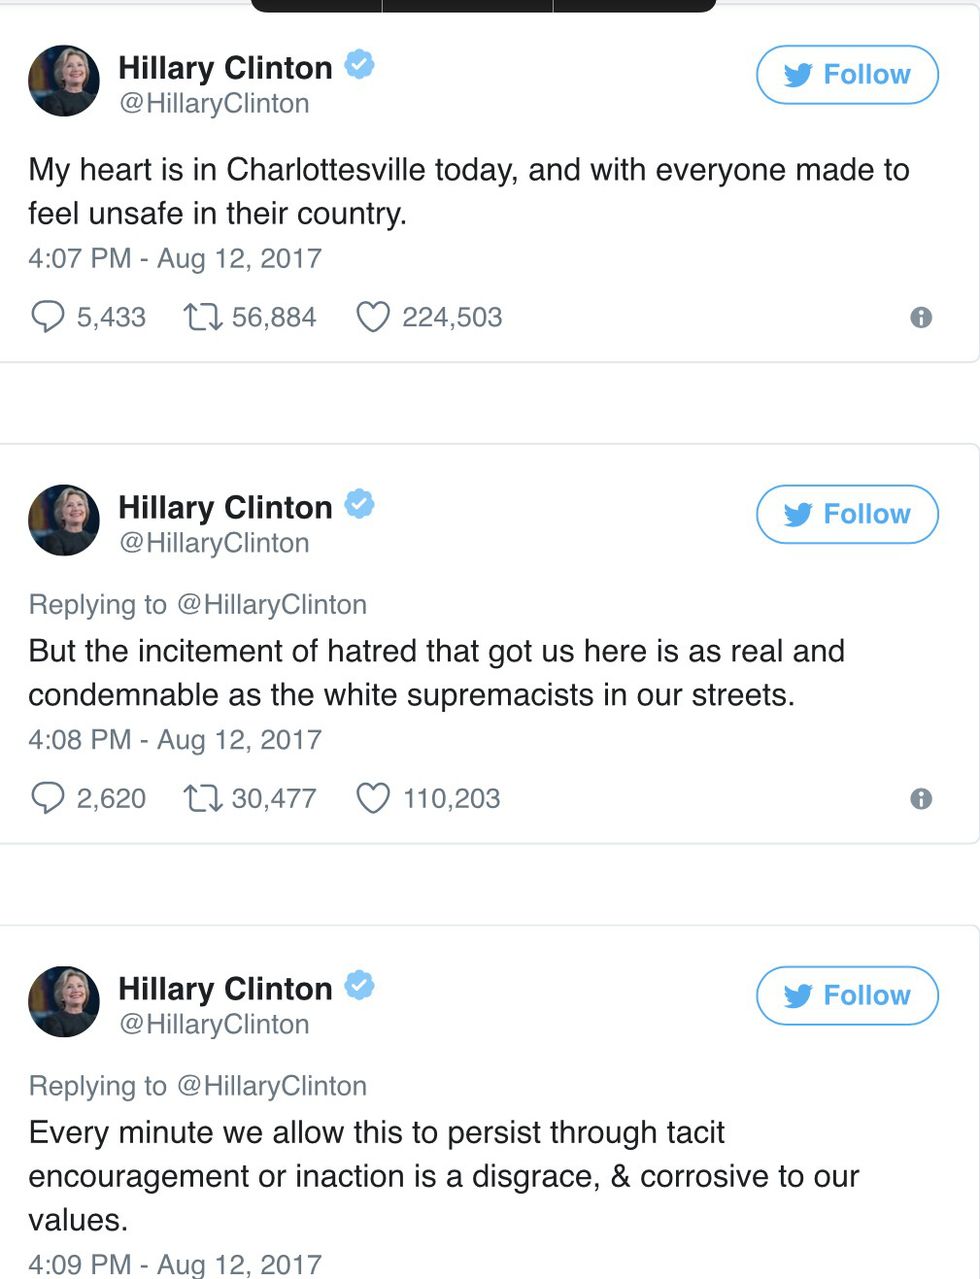Open info icon on first tweet
980x1279 pixels.
(921, 317)
